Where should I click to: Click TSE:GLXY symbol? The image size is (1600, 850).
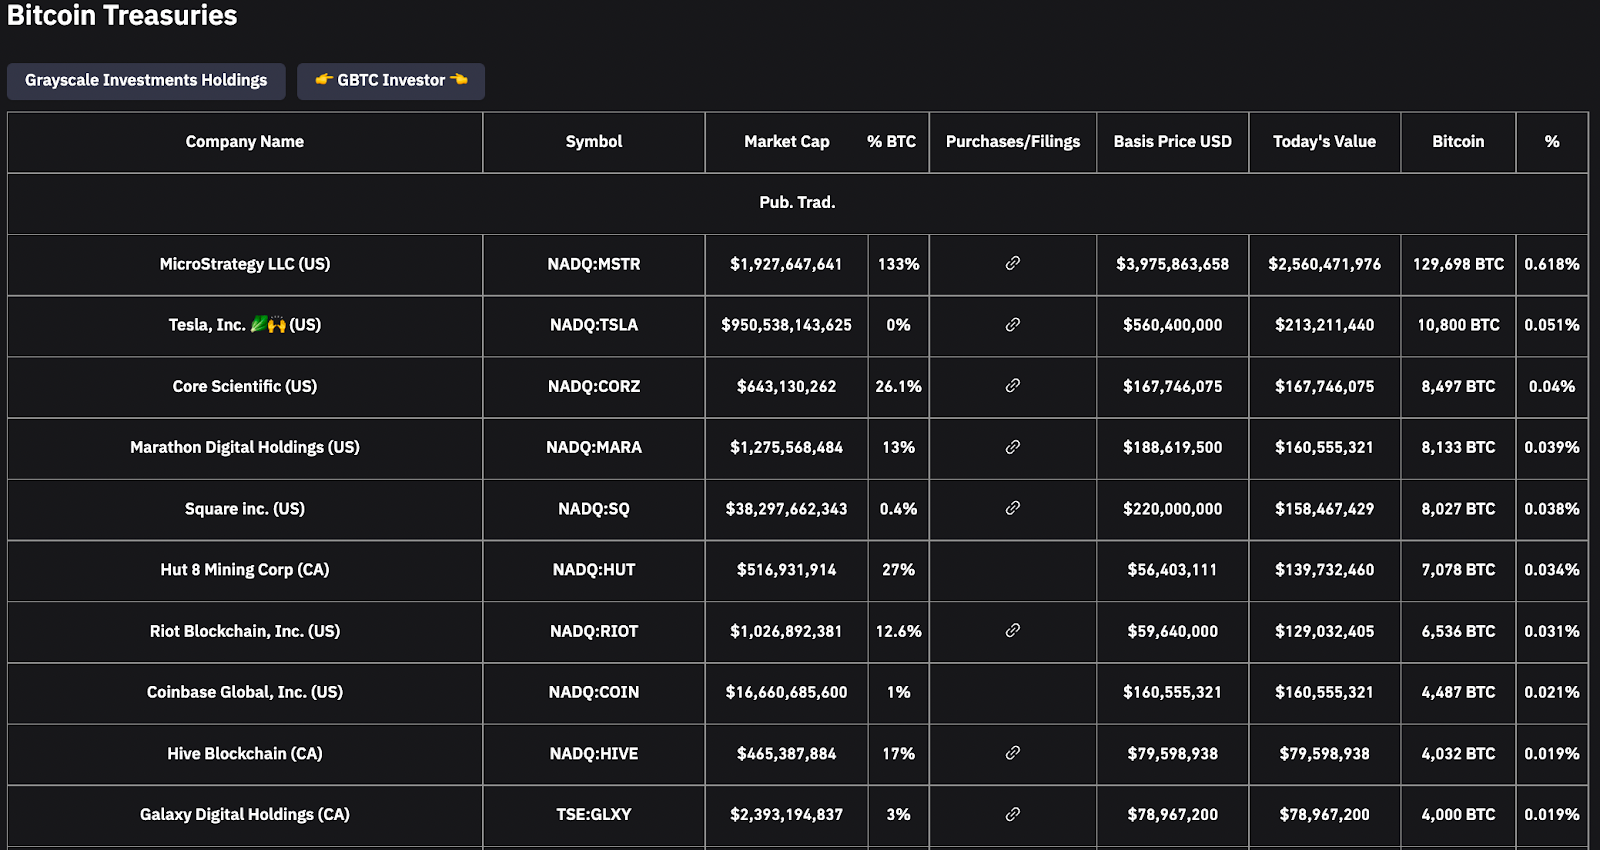pyautogui.click(x=594, y=815)
